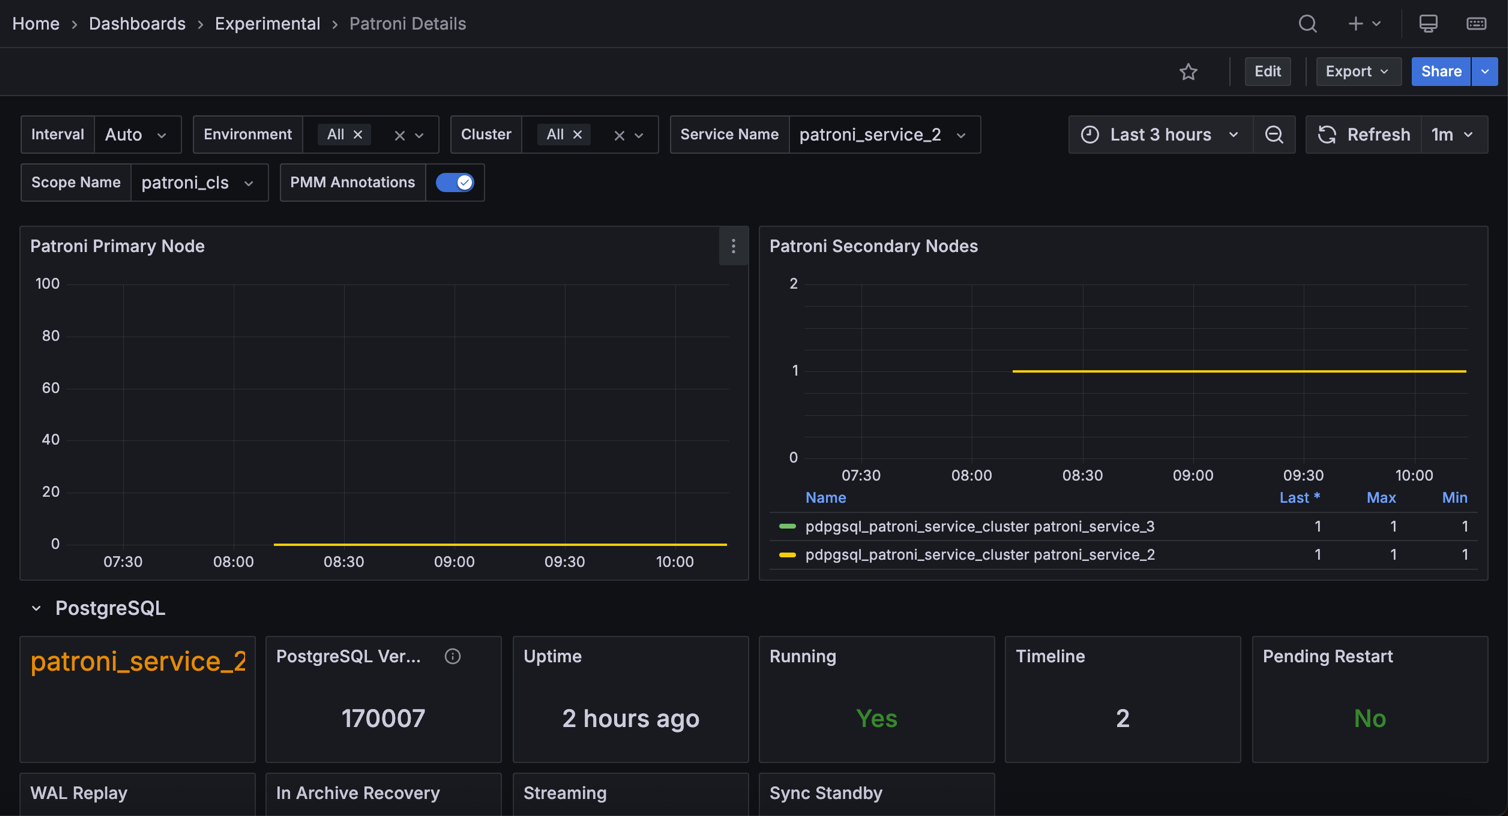Enable kiosk mode via the monitor icon
The image size is (1508, 816).
point(1428,23)
